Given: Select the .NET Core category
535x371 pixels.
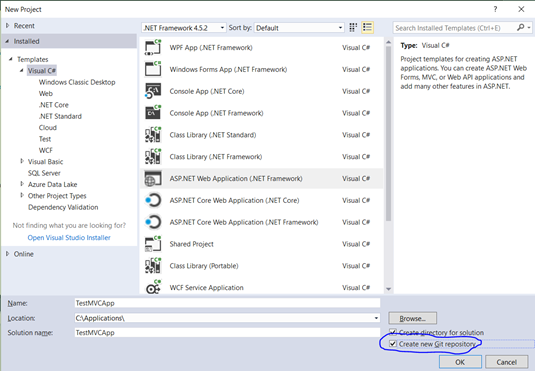Looking at the screenshot, I should pyautogui.click(x=54, y=105).
